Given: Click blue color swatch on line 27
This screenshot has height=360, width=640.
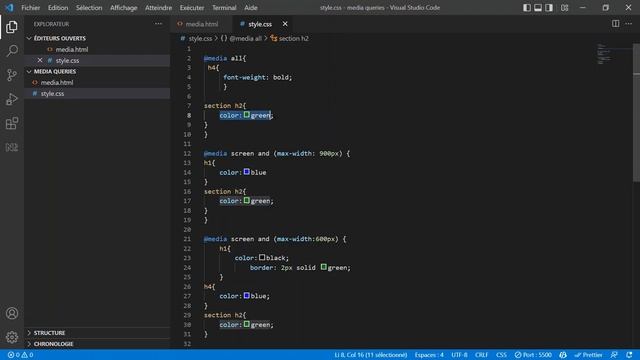Looking at the screenshot, I should click(247, 295).
